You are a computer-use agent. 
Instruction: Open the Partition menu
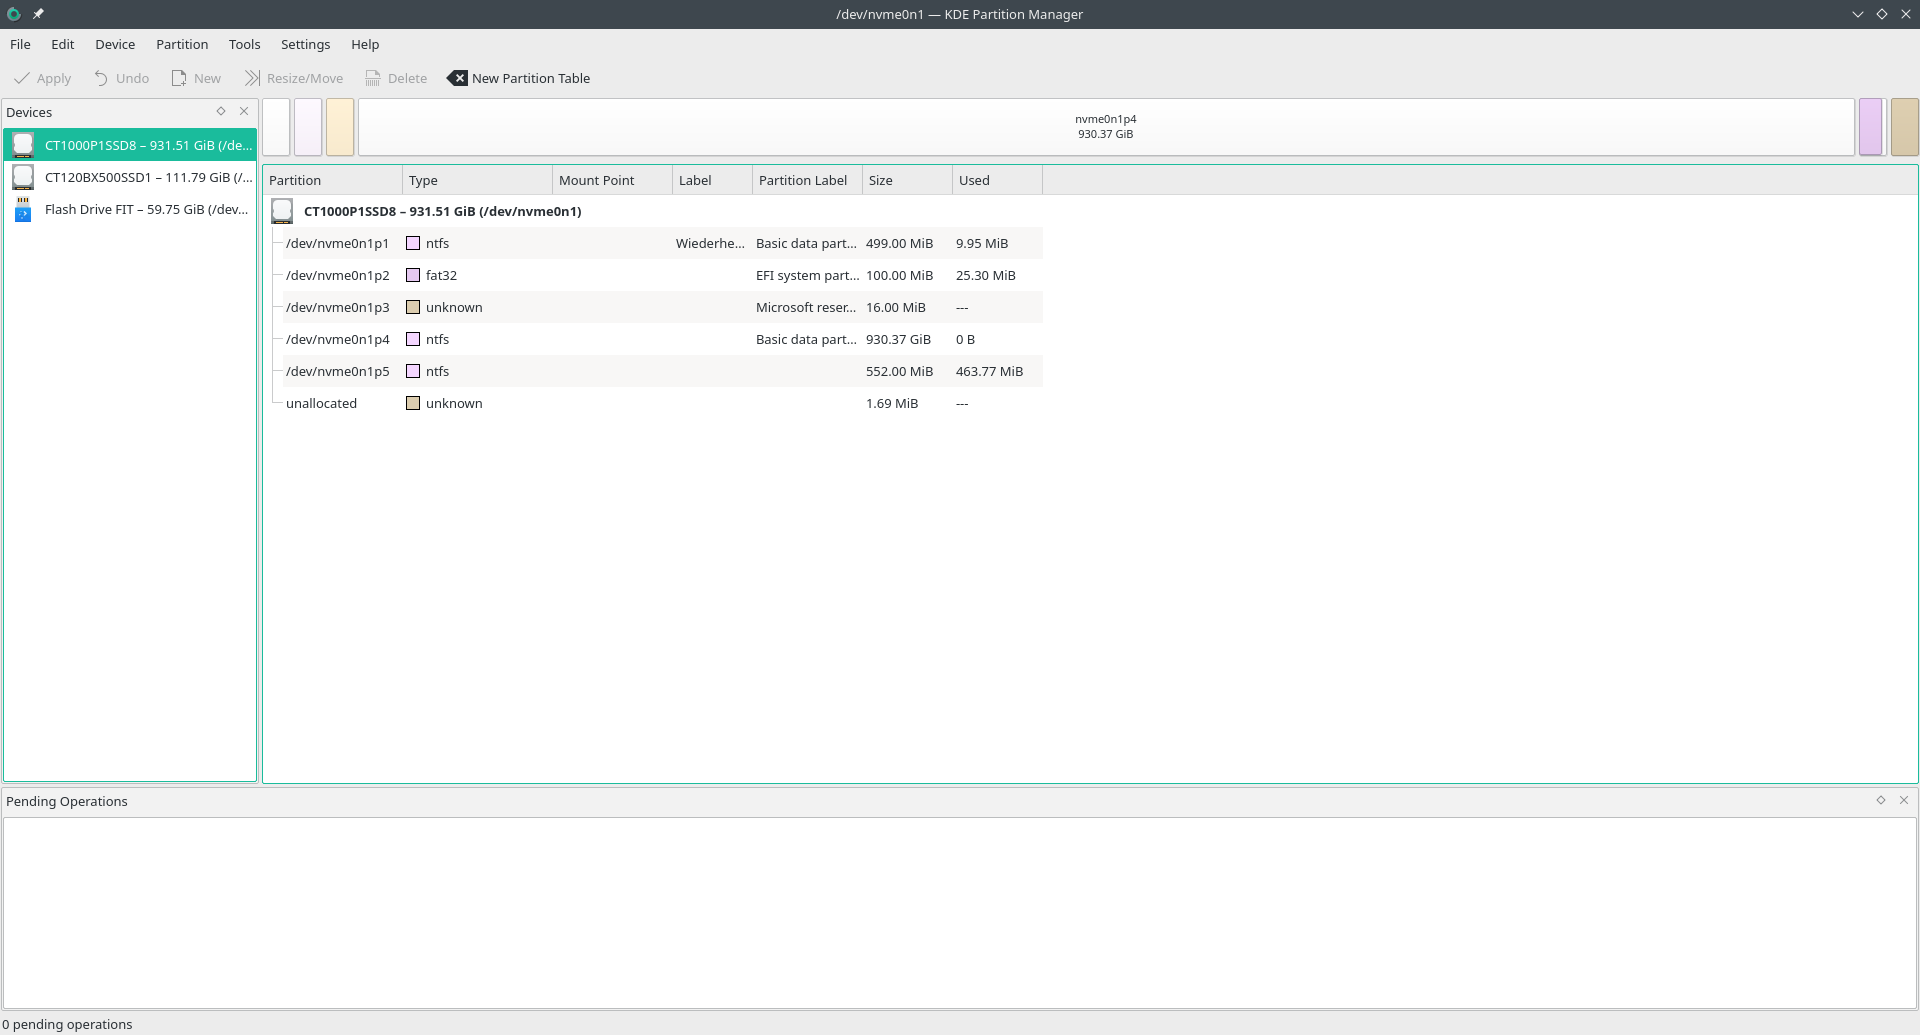click(x=182, y=45)
